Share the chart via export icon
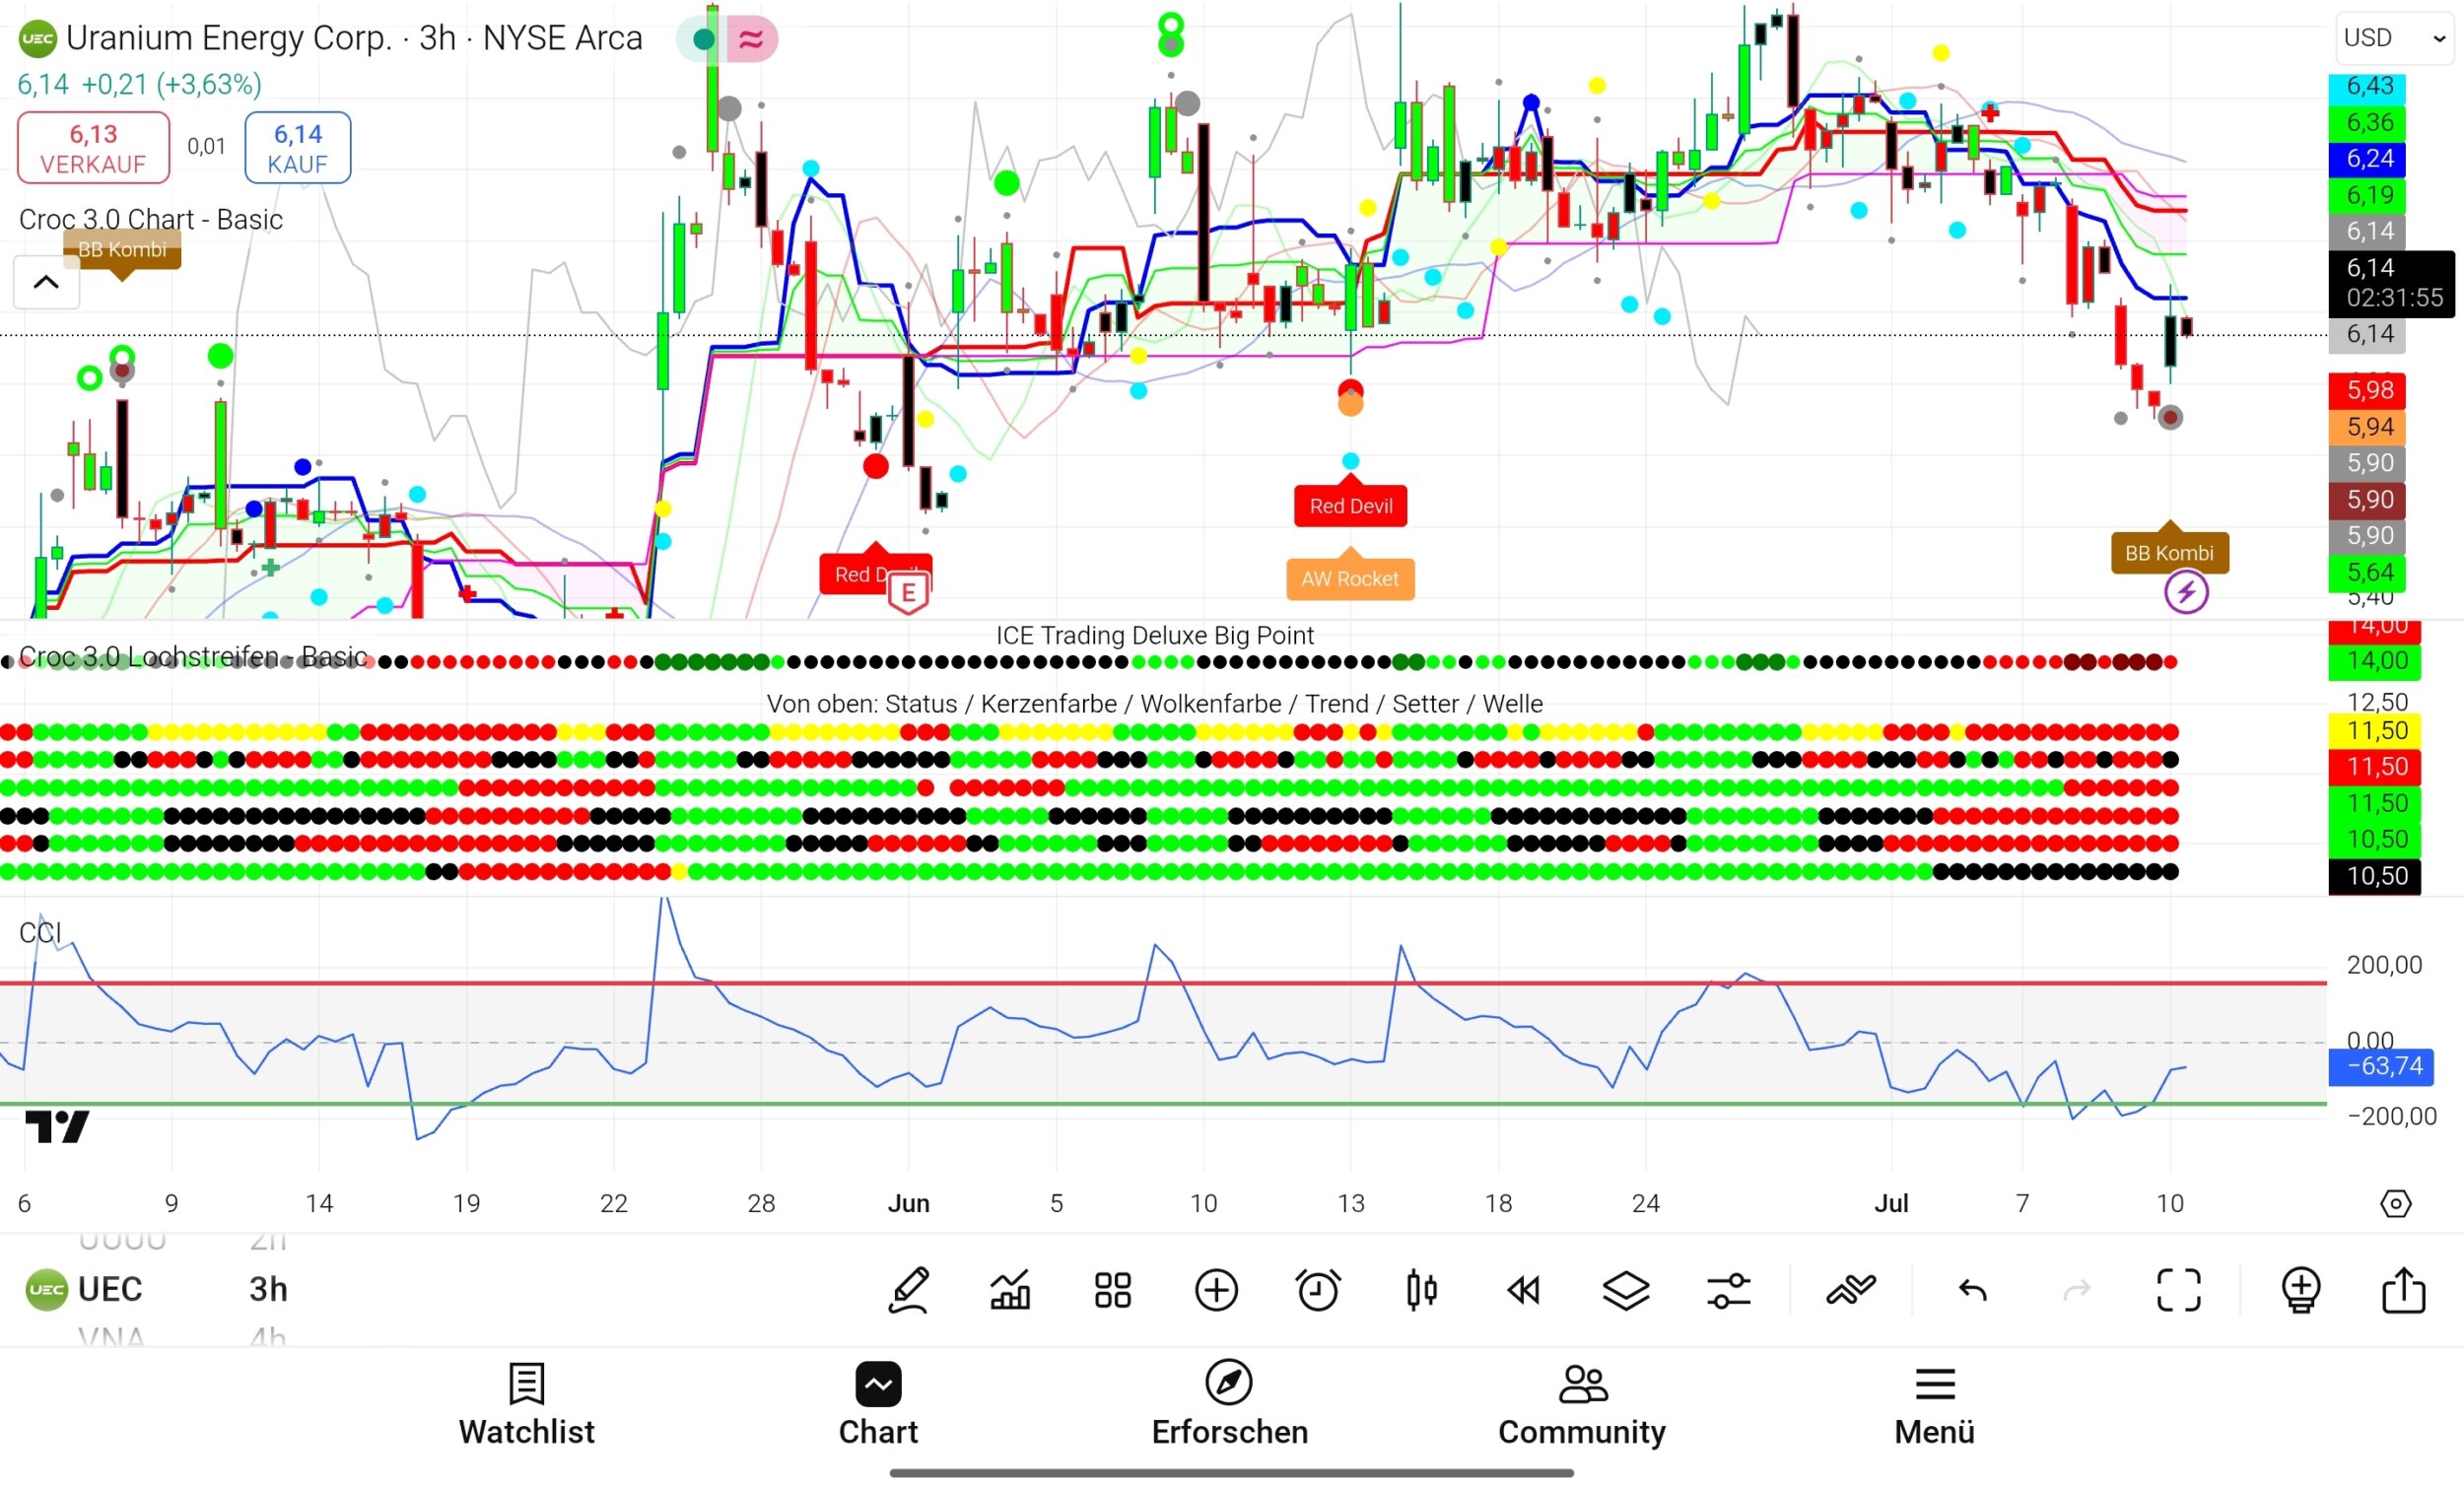Image resolution: width=2464 pixels, height=1491 pixels. point(2403,1290)
